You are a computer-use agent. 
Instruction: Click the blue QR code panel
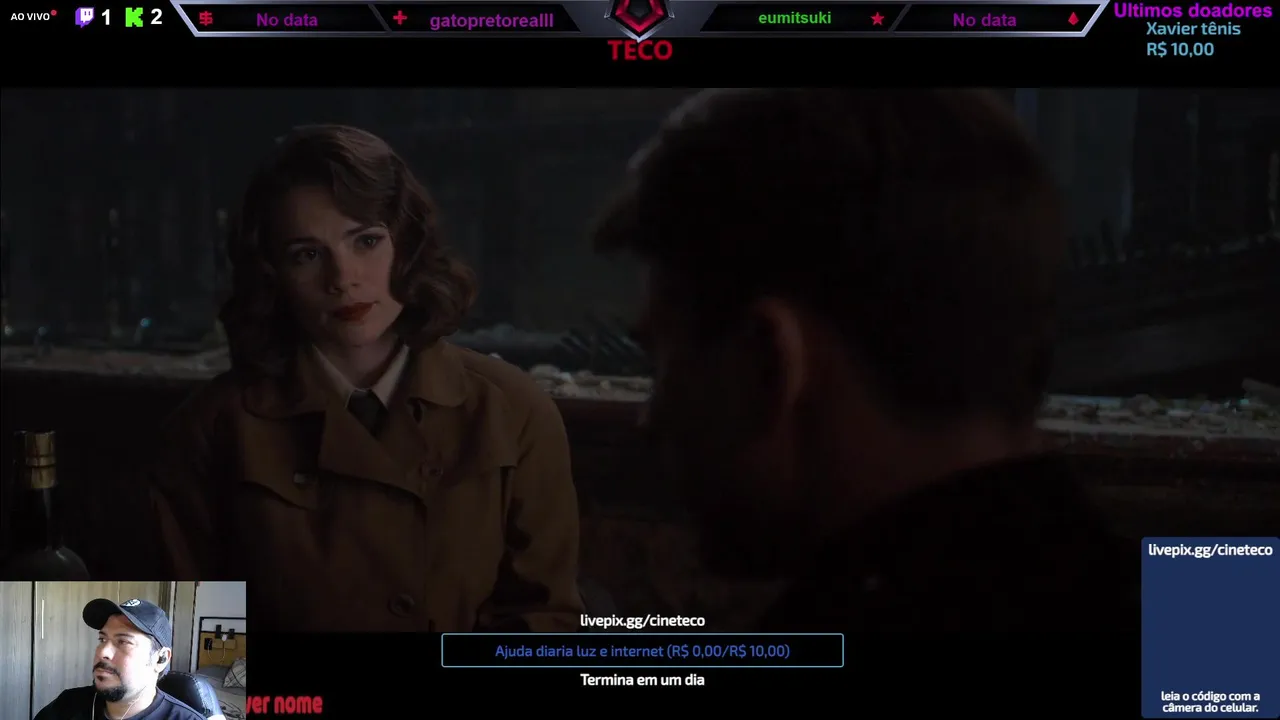pyautogui.click(x=1210, y=628)
